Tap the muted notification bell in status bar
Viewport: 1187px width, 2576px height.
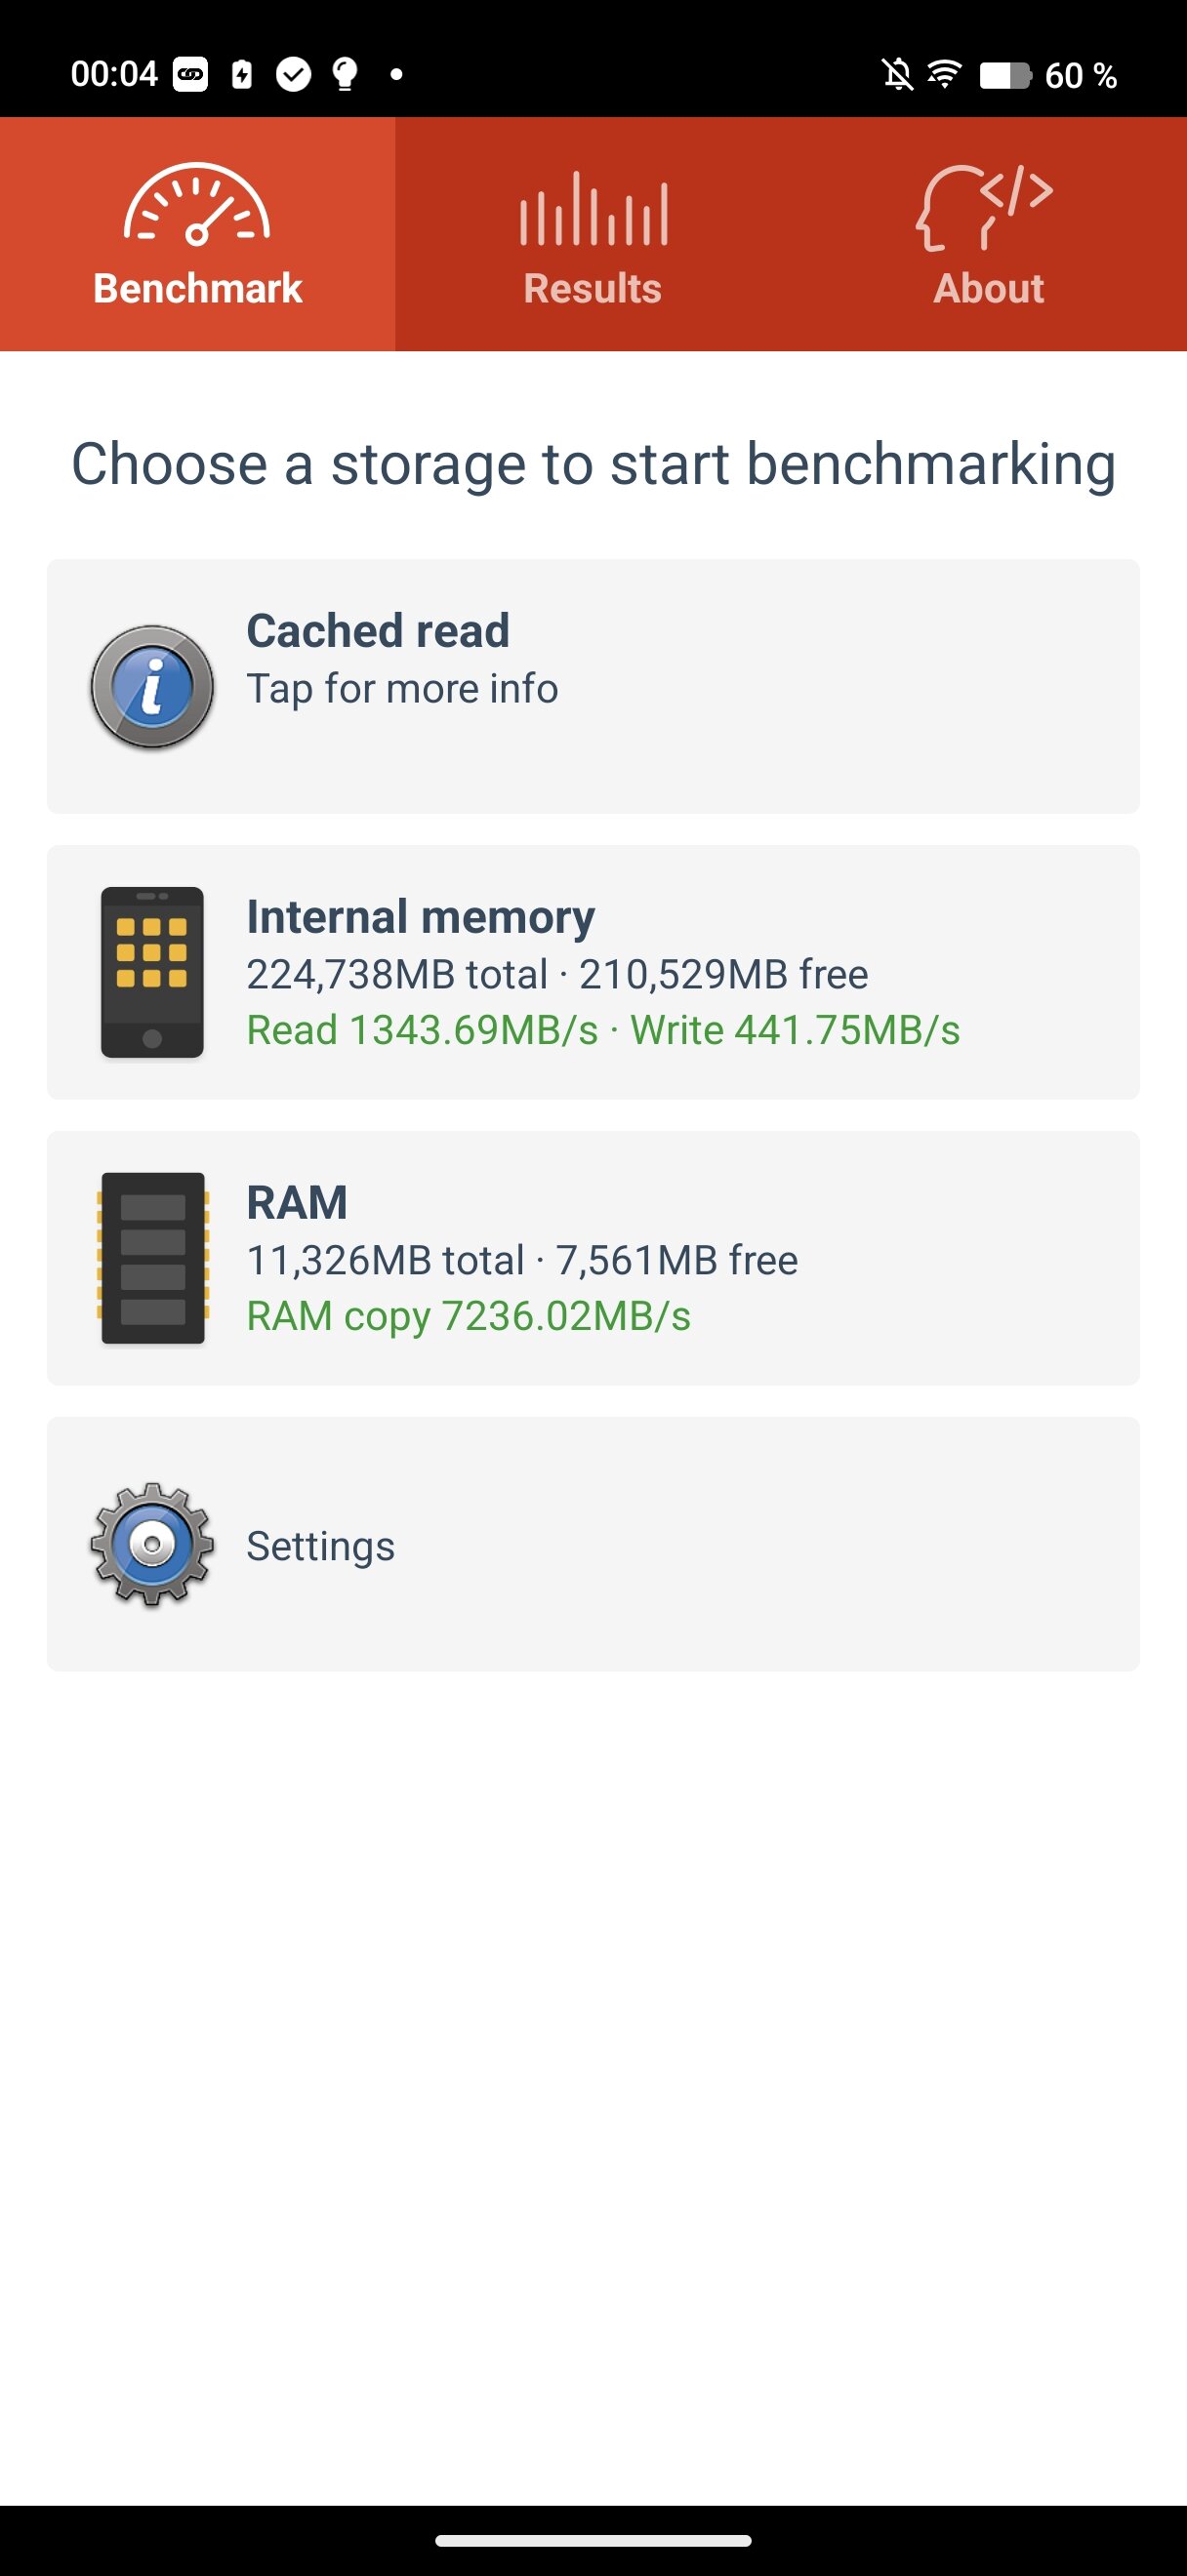point(897,75)
